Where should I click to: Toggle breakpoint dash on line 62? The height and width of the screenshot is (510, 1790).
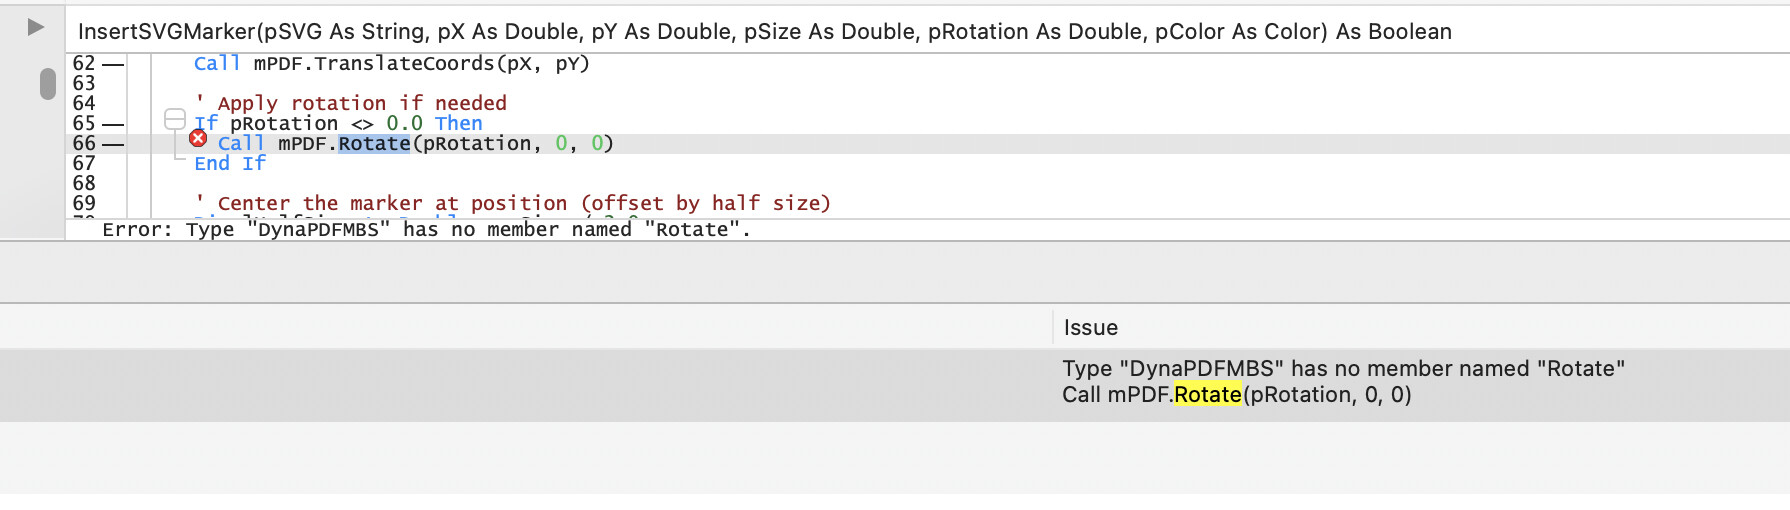click(113, 65)
